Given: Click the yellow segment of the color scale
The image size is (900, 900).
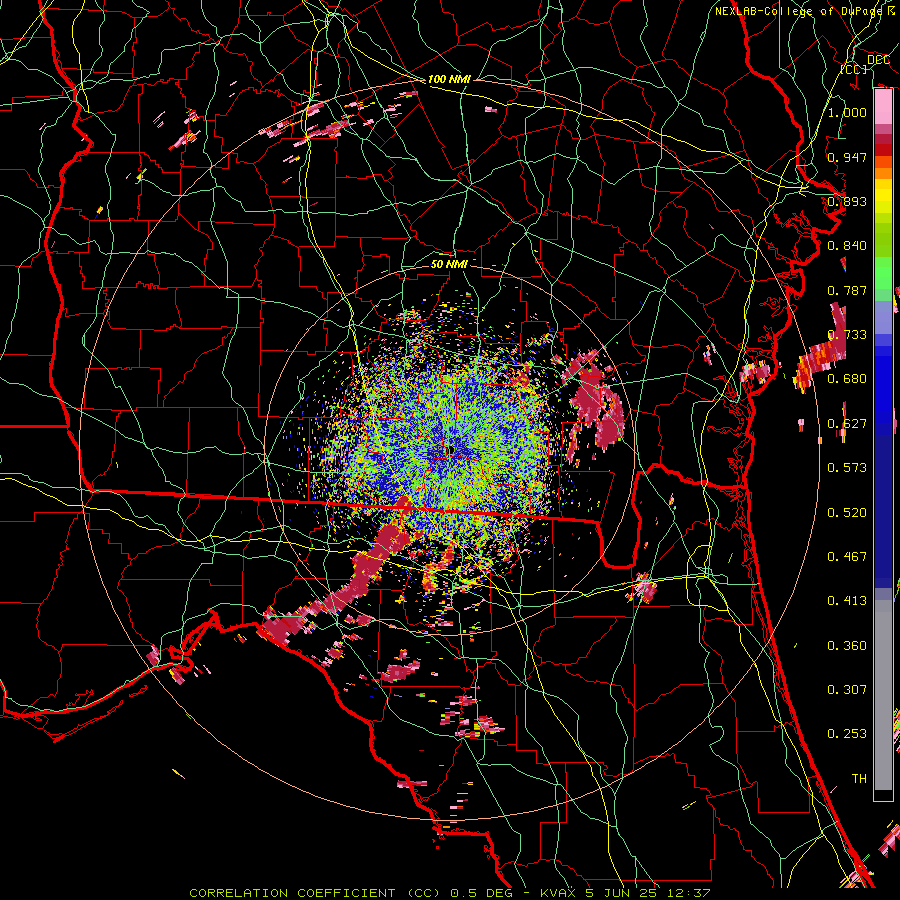Looking at the screenshot, I should [x=883, y=197].
